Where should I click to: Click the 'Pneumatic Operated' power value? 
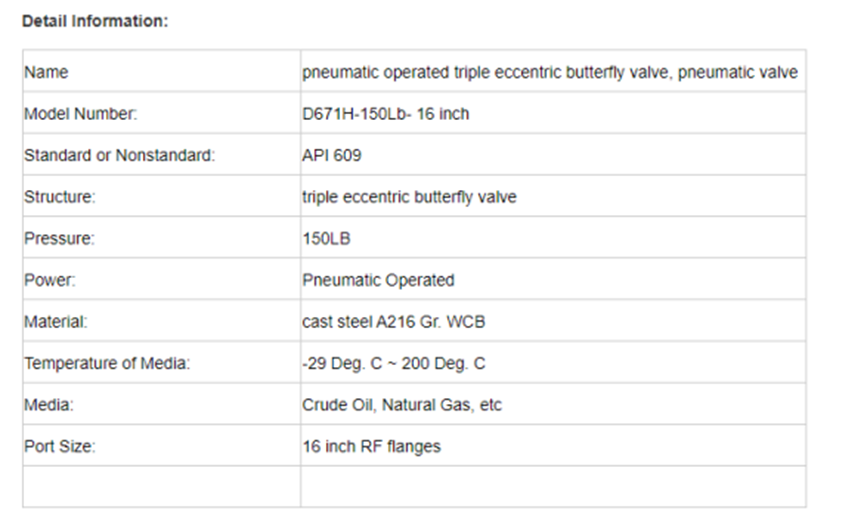[378, 281]
